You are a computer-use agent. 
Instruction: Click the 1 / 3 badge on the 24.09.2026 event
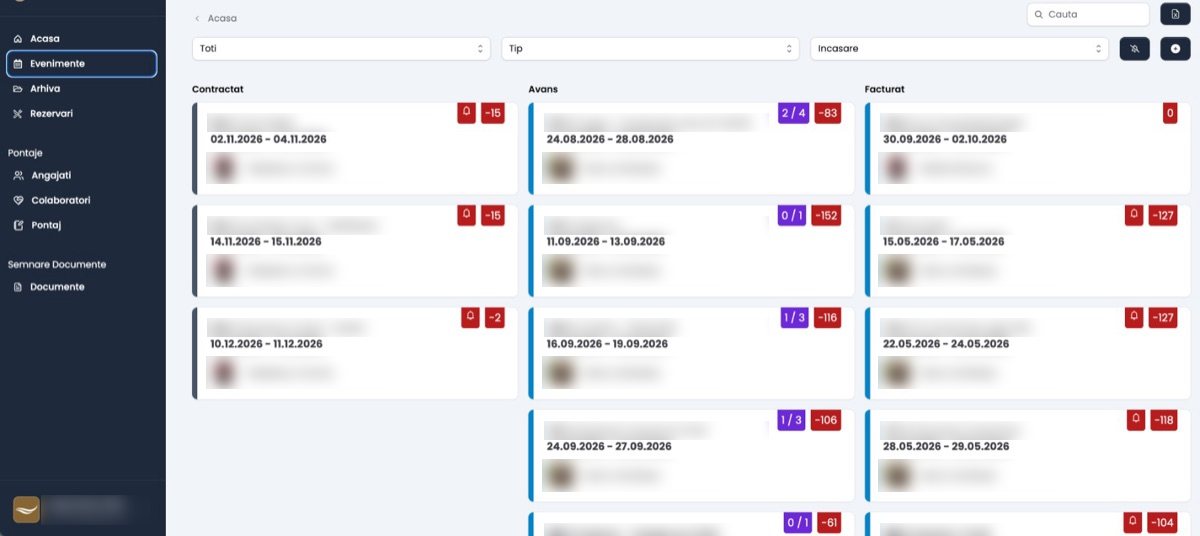792,420
